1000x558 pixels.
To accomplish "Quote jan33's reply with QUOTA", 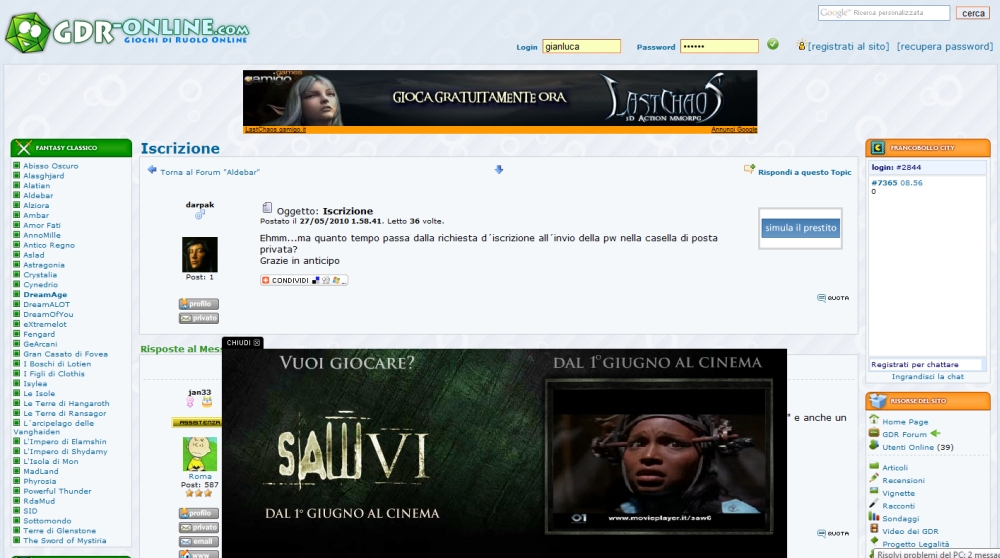I will (833, 533).
